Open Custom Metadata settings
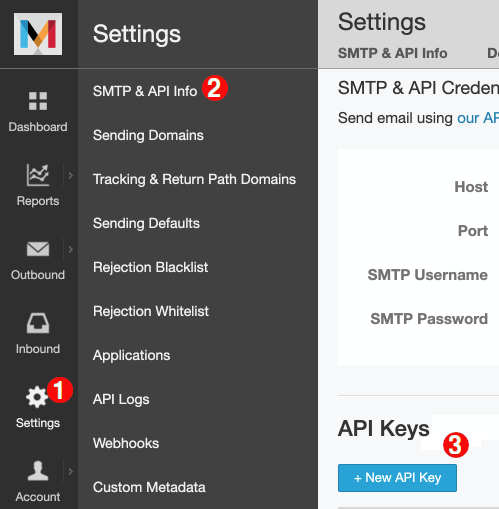The width and height of the screenshot is (499, 509). click(149, 487)
